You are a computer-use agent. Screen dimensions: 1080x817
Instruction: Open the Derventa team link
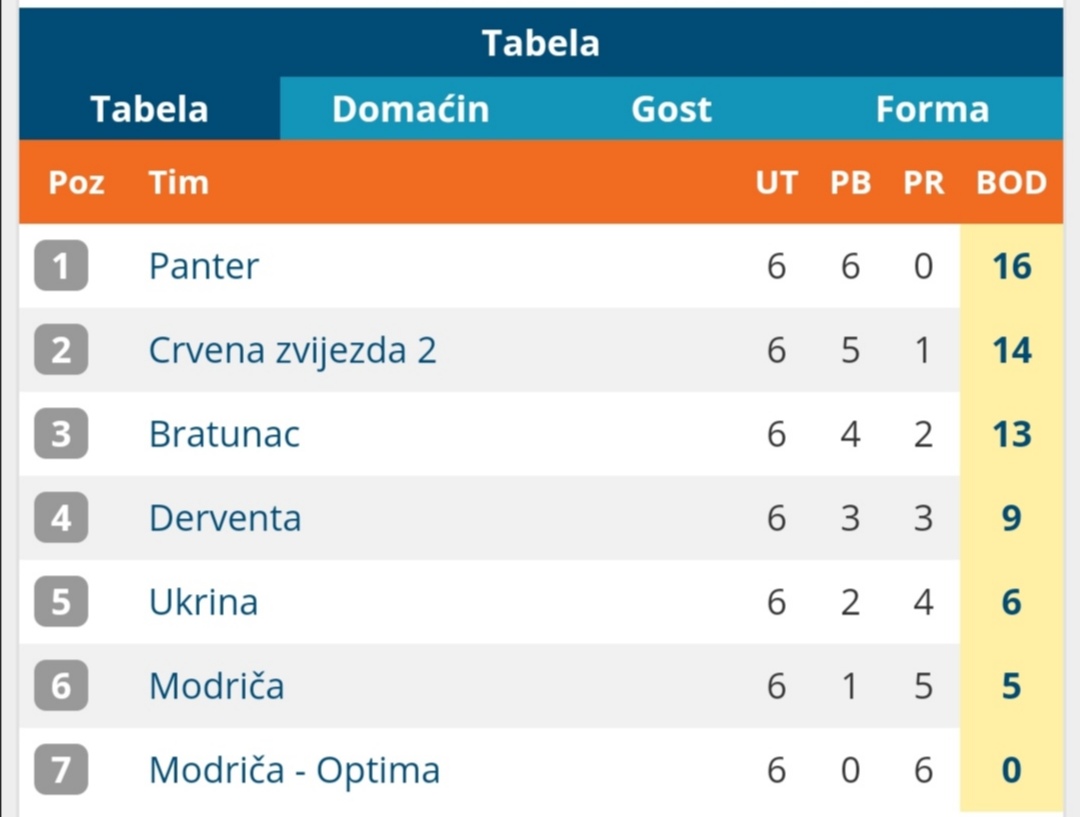tap(225, 518)
